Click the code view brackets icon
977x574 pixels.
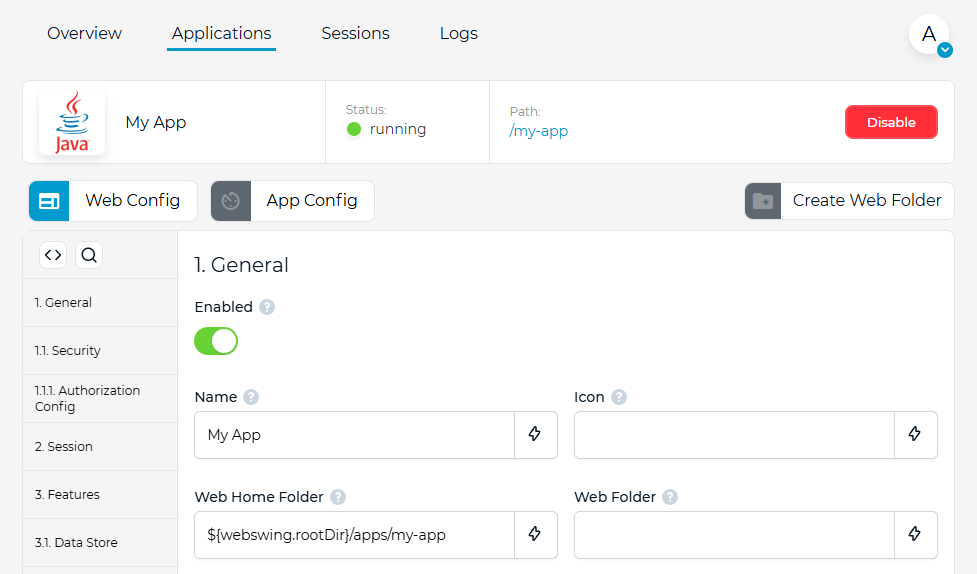pos(53,255)
